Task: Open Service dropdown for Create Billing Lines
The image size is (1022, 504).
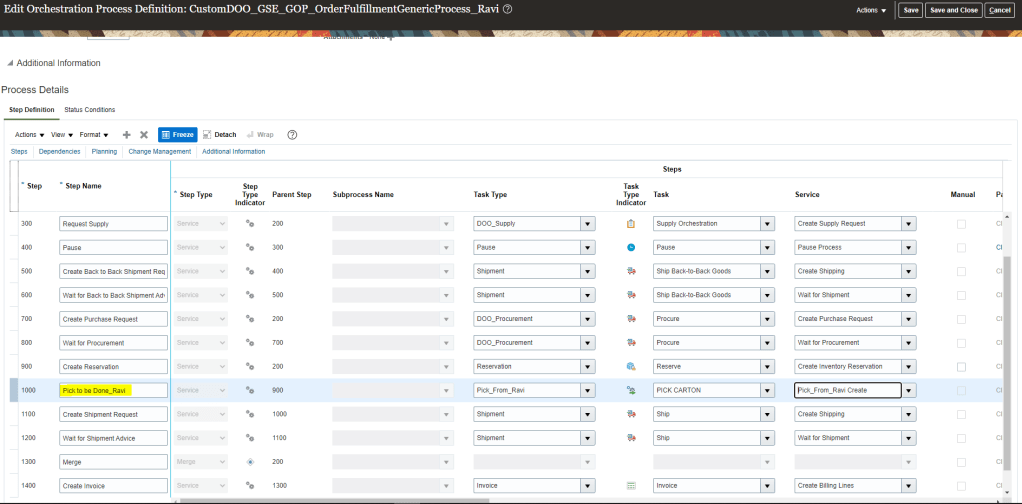Action: (x=909, y=486)
